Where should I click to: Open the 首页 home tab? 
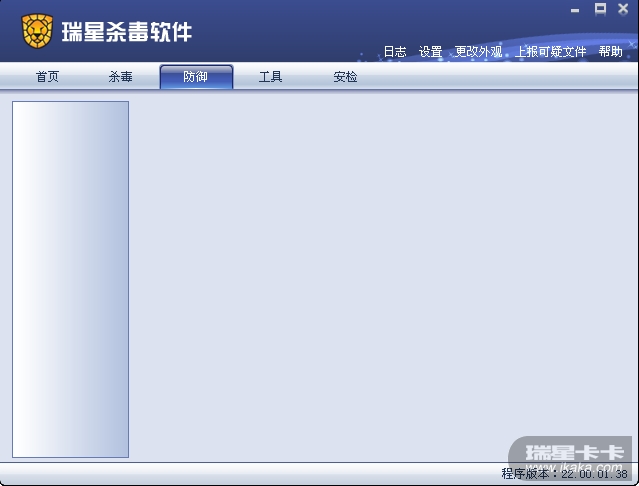(x=47, y=77)
